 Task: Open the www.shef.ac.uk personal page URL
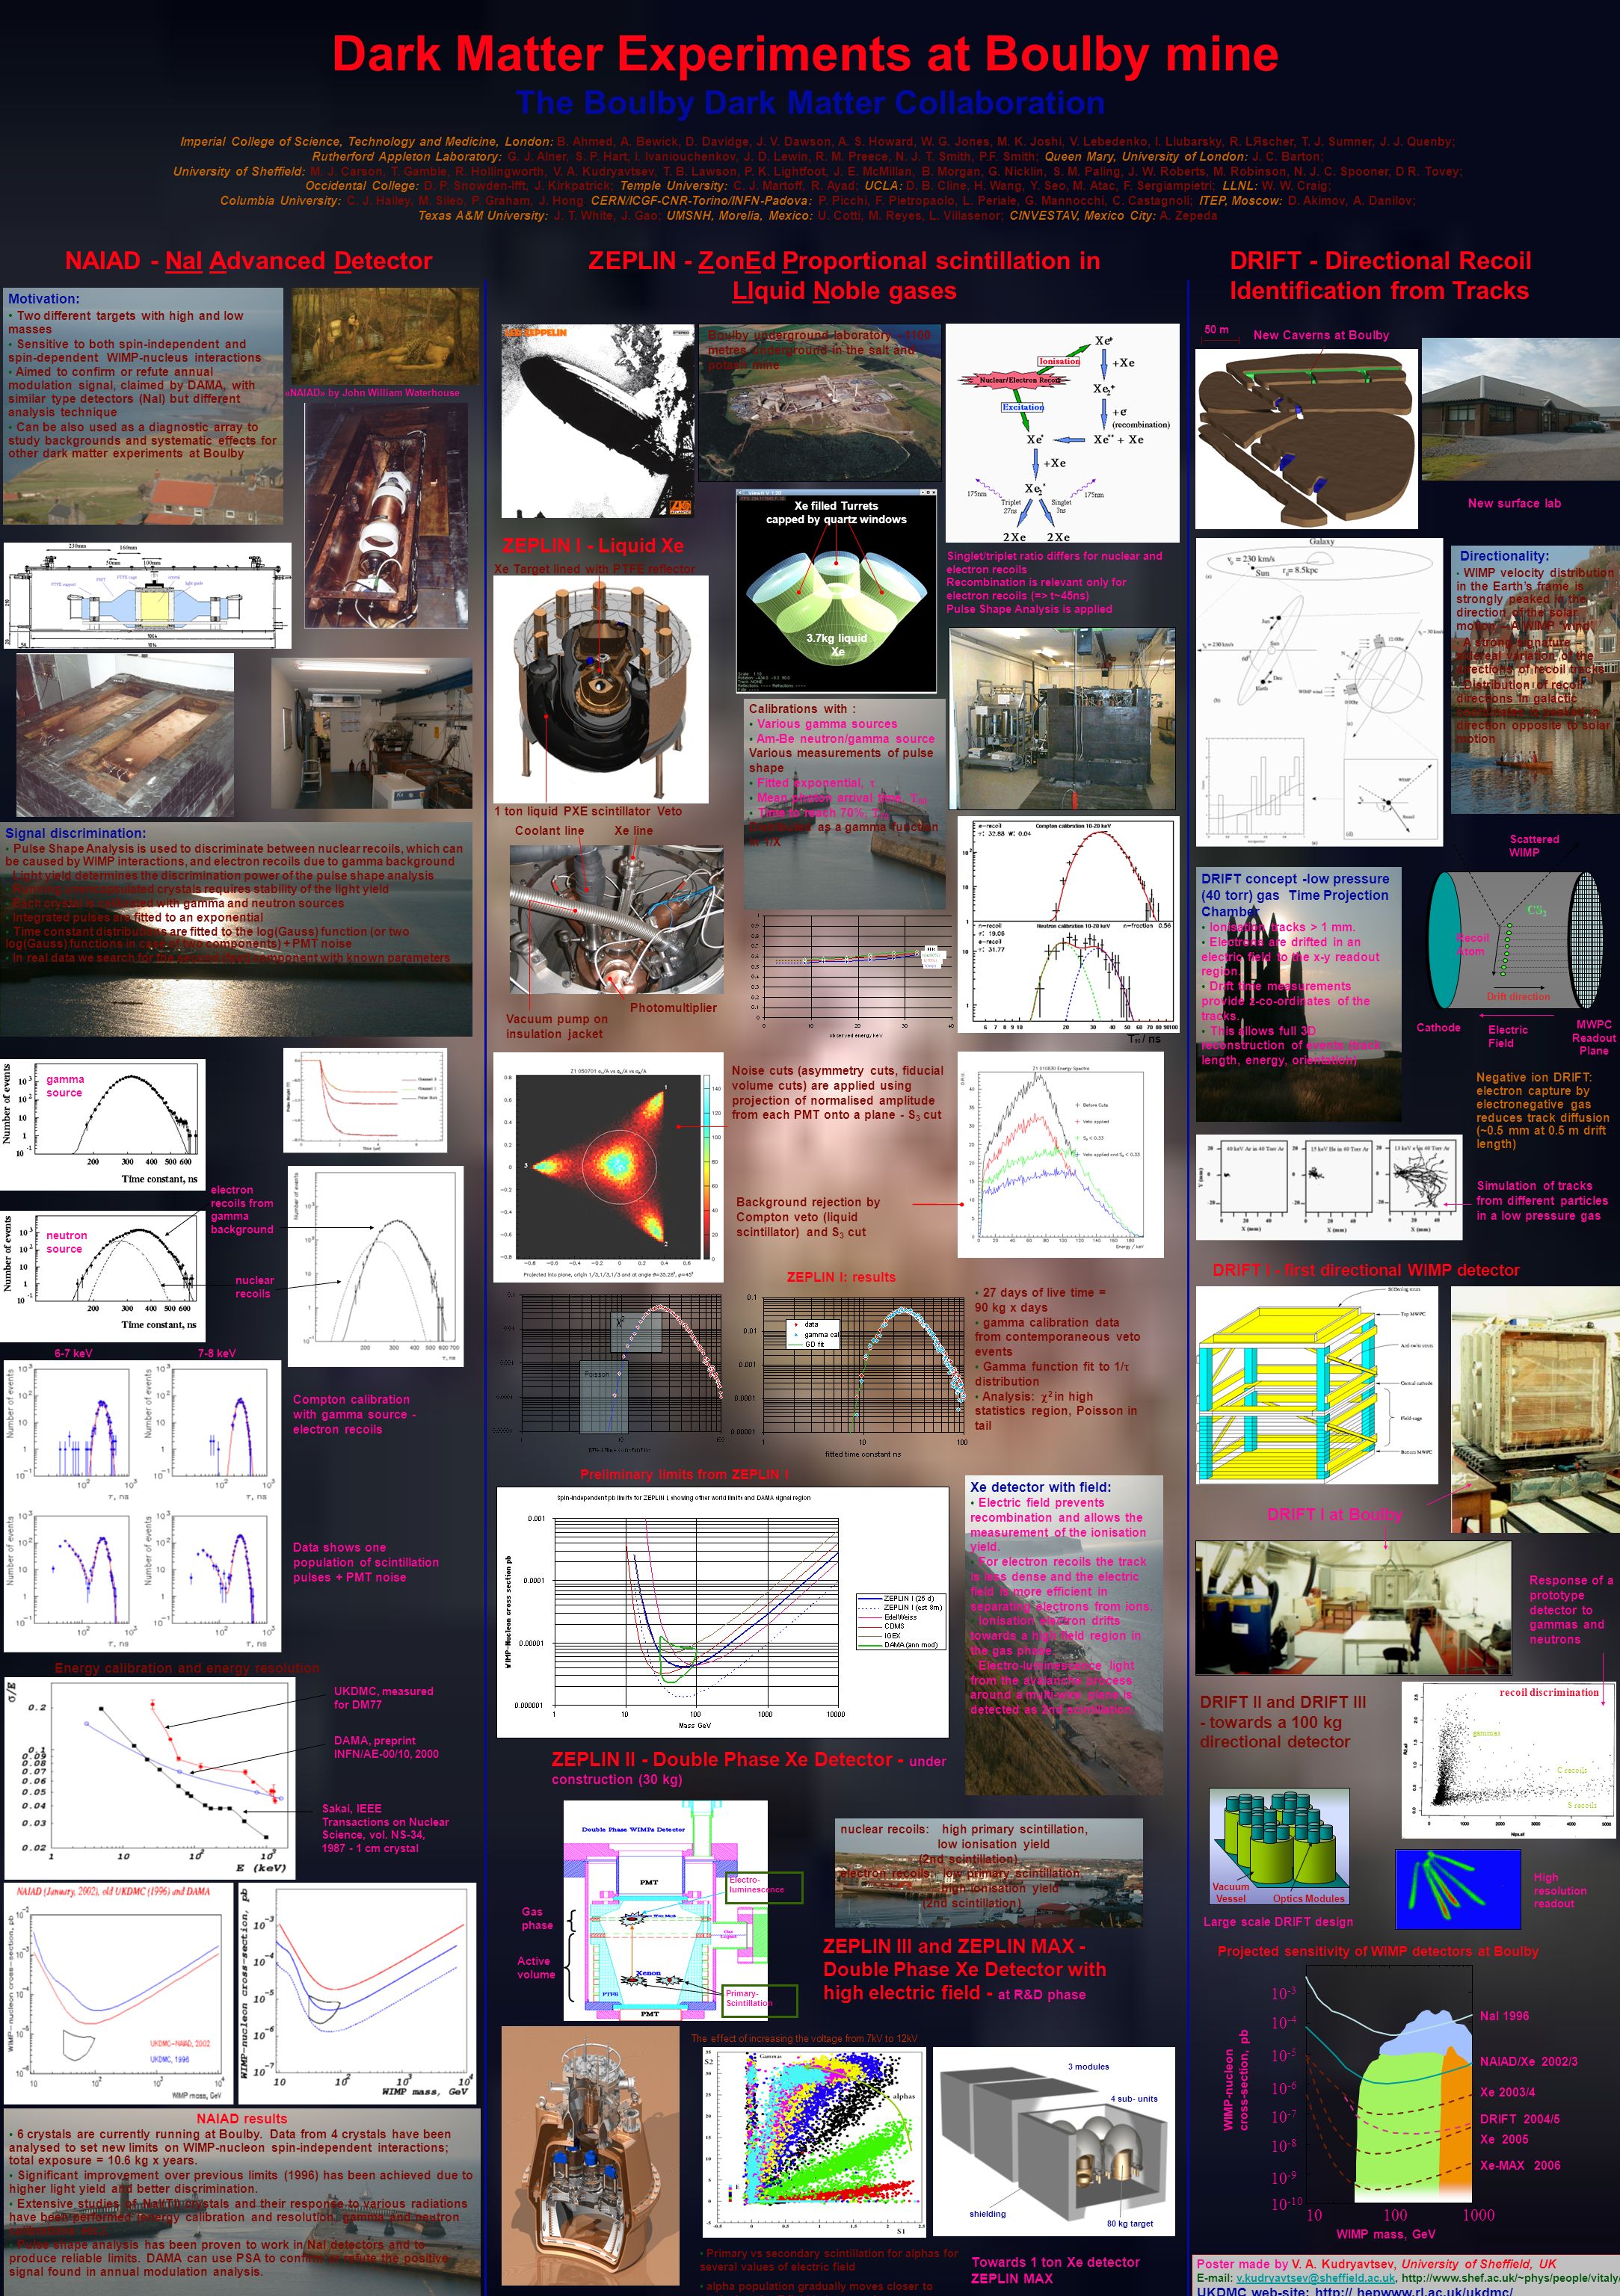(1510, 2277)
